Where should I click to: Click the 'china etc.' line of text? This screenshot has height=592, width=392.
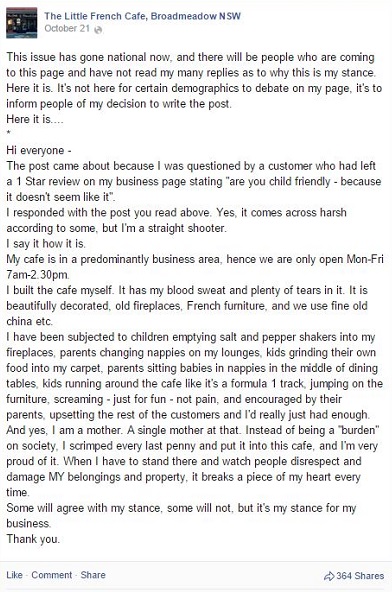click(29, 321)
